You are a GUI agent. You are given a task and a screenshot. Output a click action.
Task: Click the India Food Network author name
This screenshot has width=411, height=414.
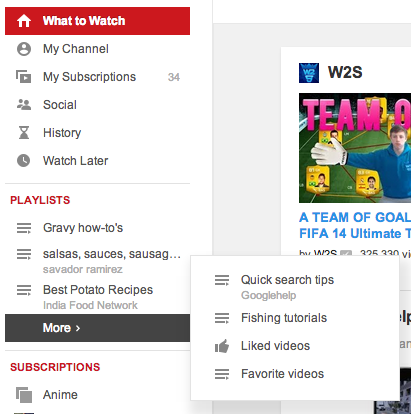(x=90, y=305)
